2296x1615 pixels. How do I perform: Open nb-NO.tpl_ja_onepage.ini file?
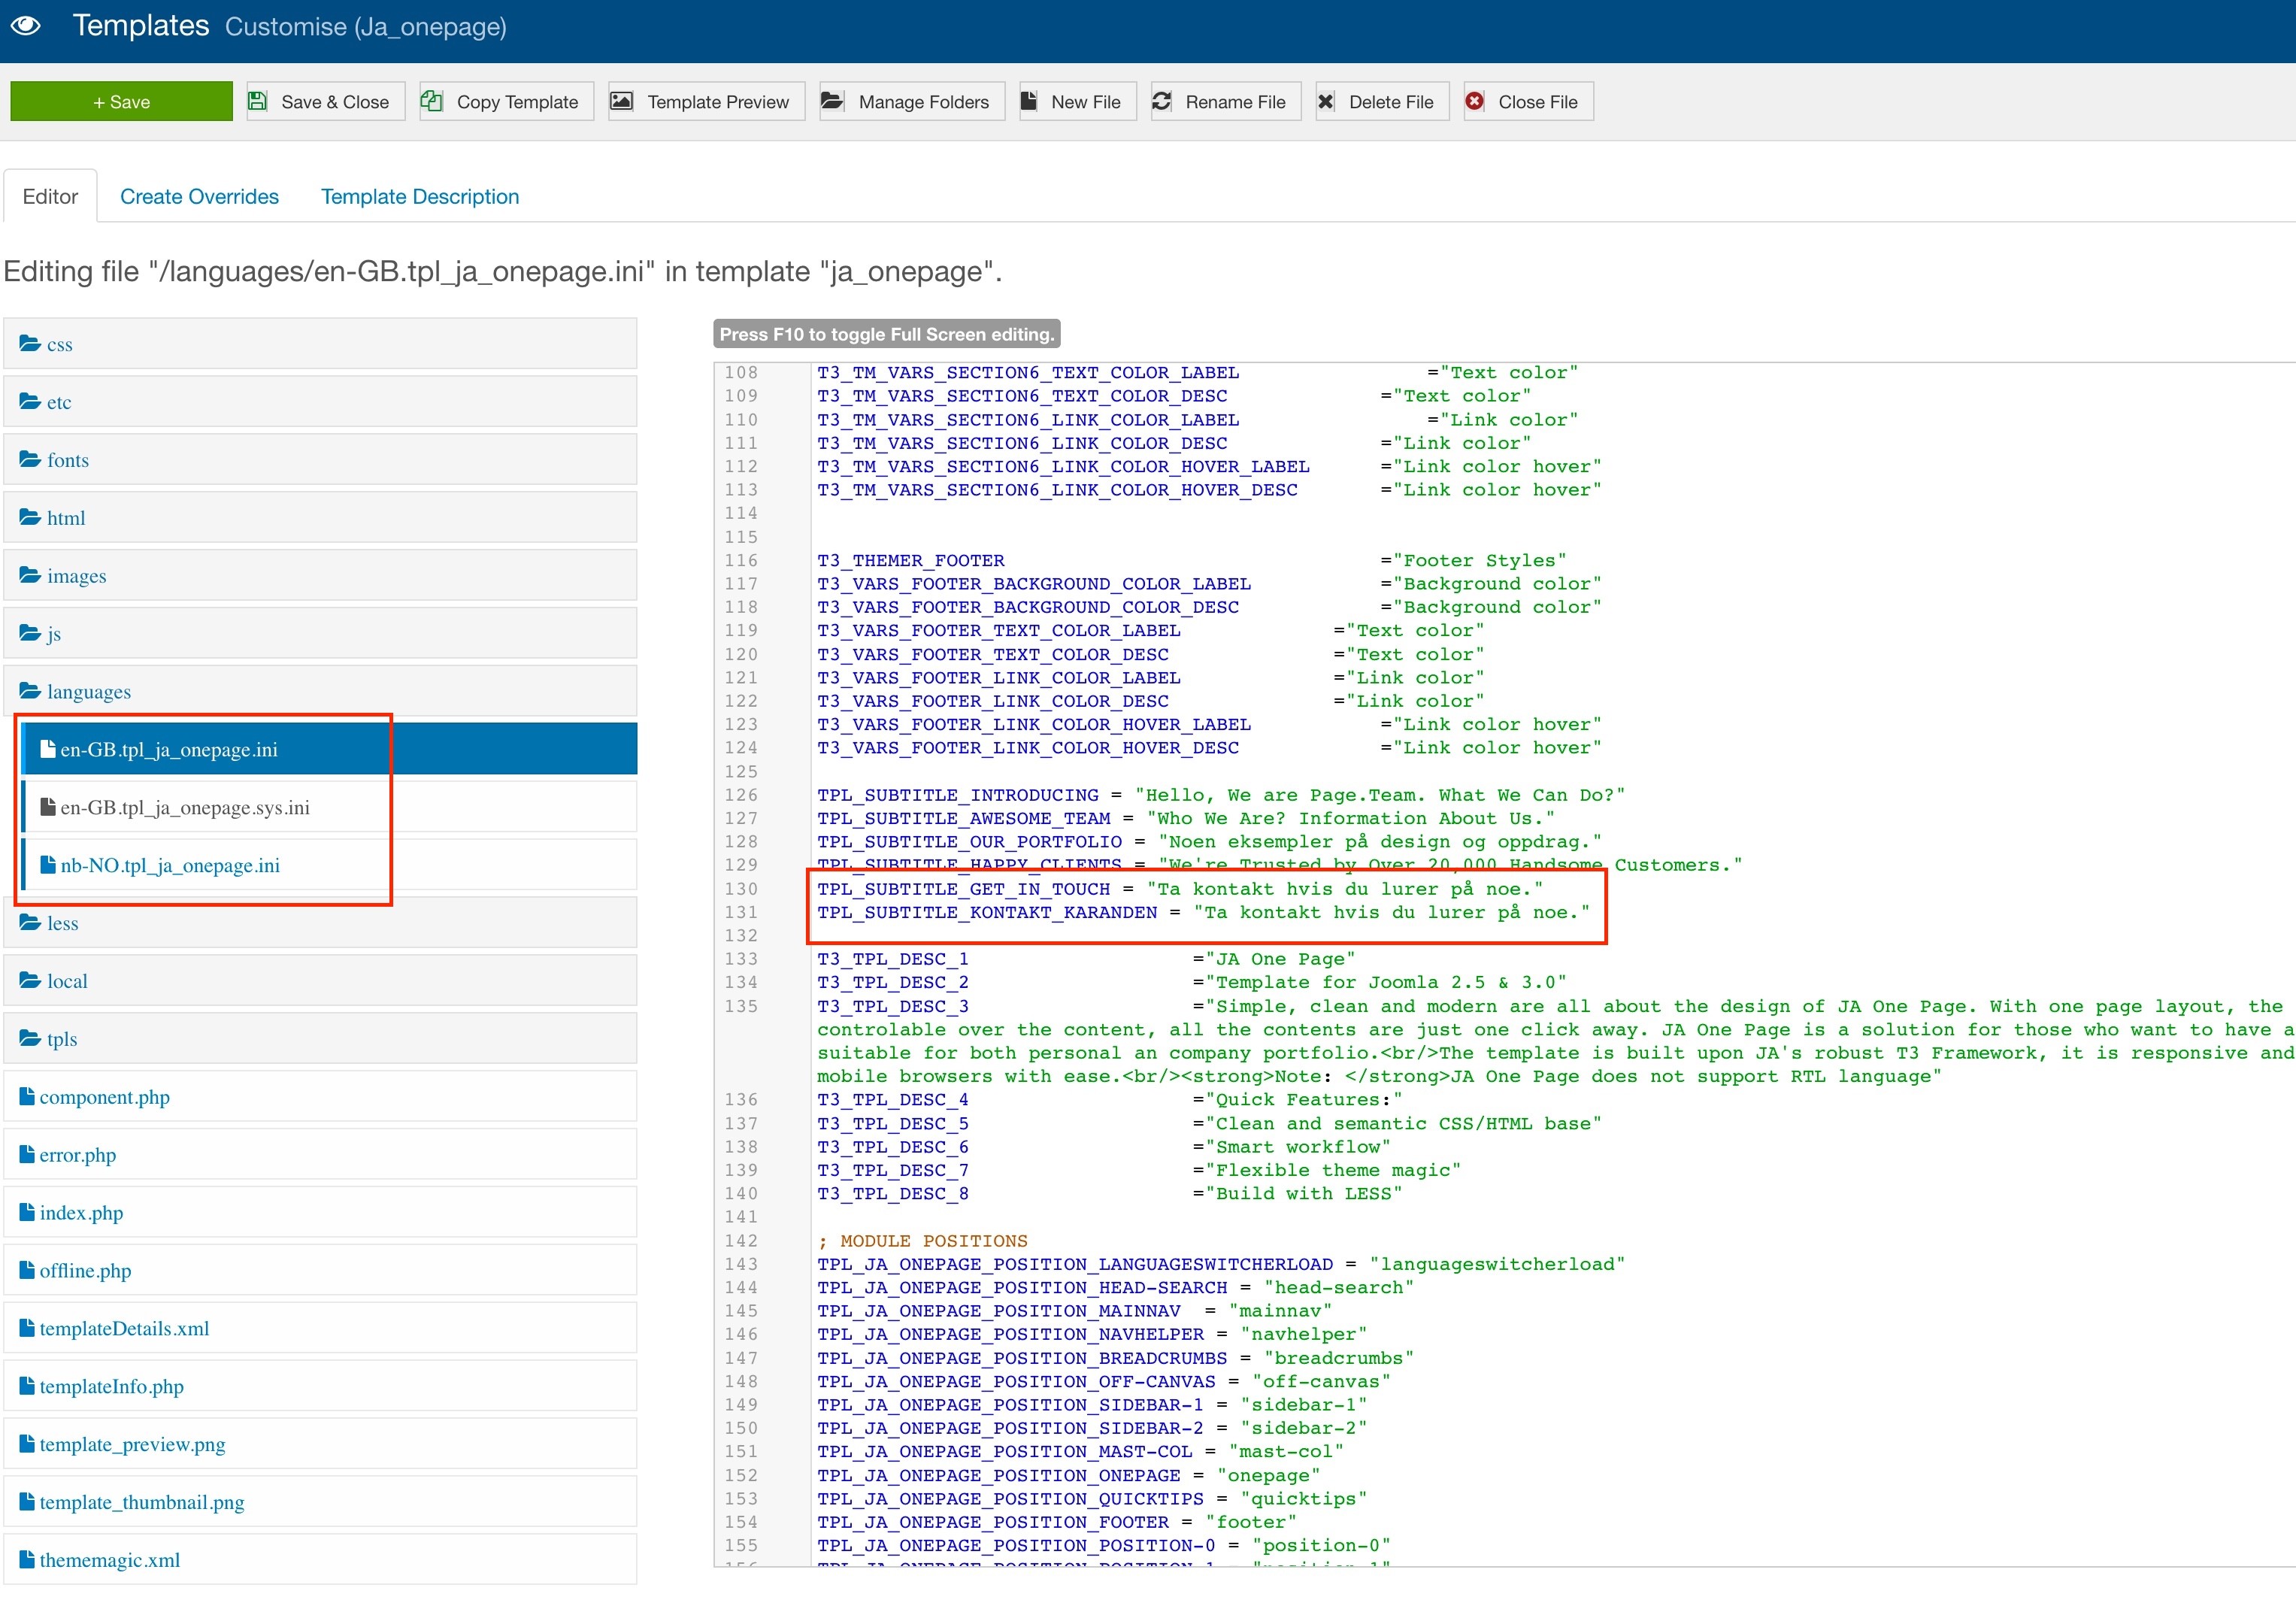point(170,866)
